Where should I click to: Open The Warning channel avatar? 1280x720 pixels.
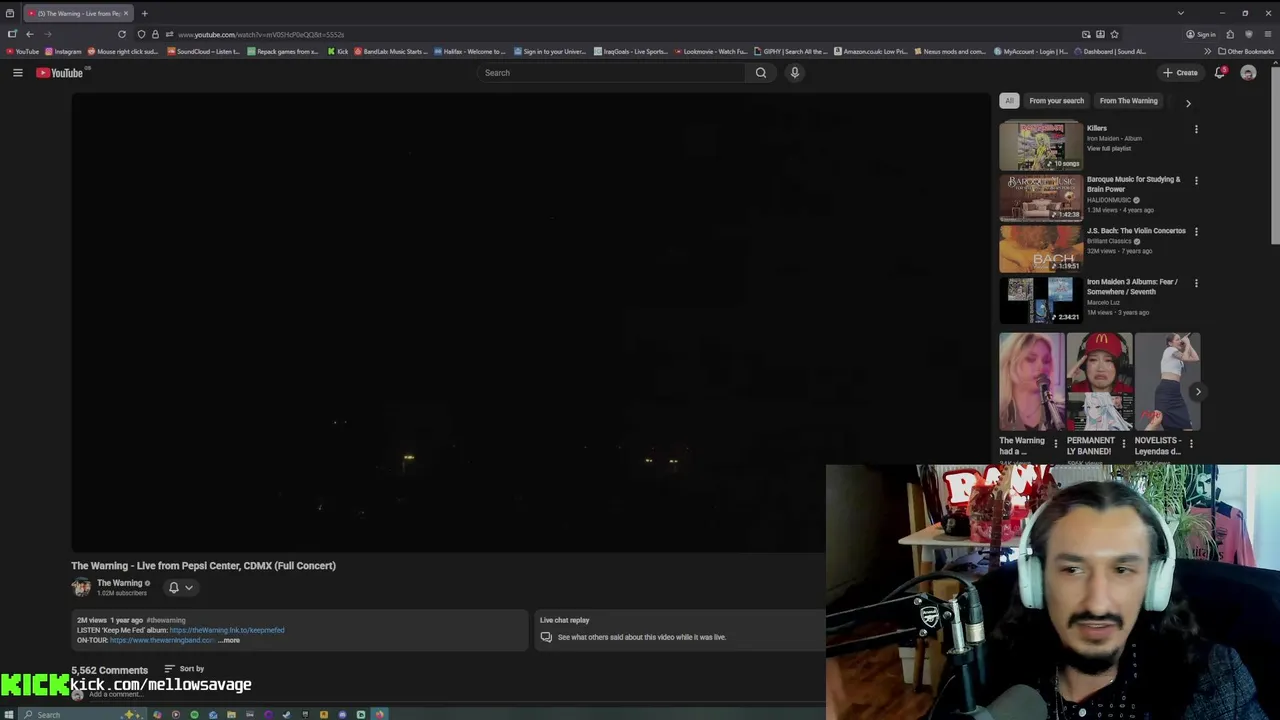click(81, 588)
